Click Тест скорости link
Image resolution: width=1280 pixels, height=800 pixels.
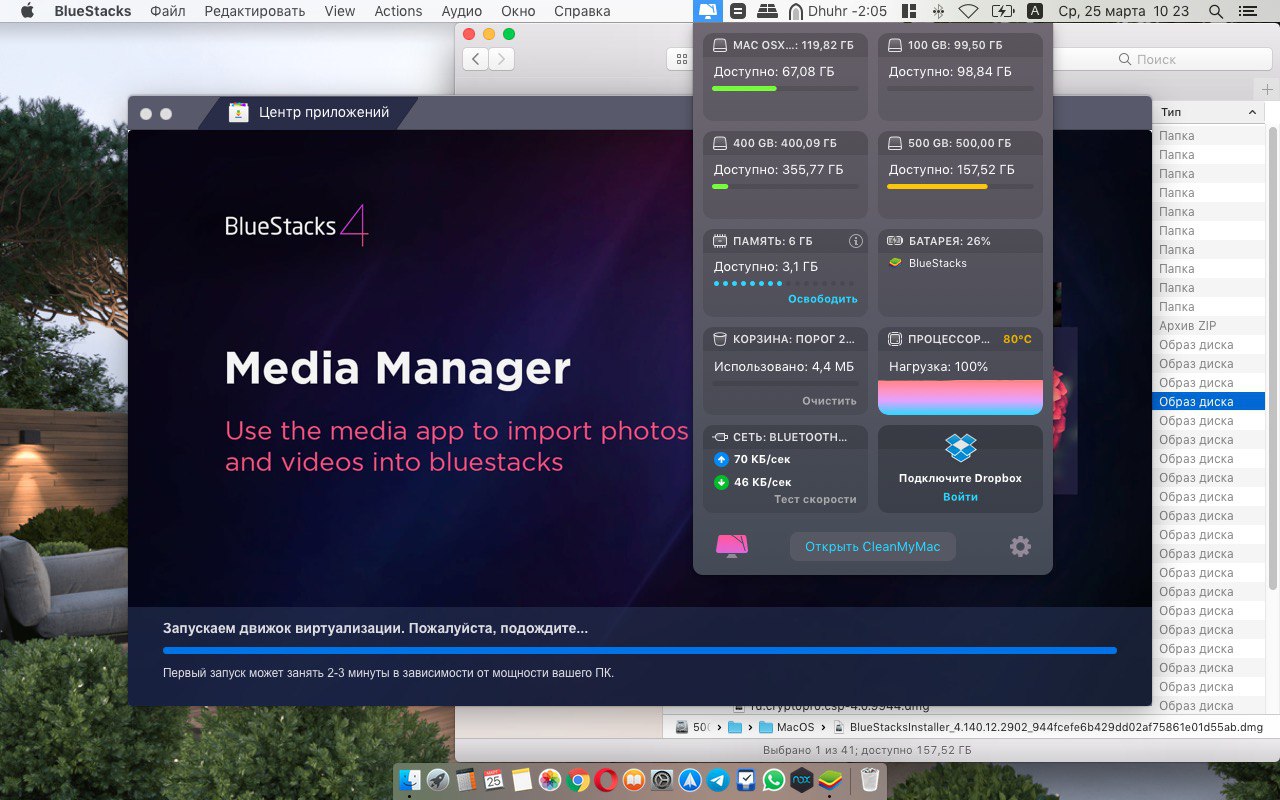pyautogui.click(x=815, y=499)
